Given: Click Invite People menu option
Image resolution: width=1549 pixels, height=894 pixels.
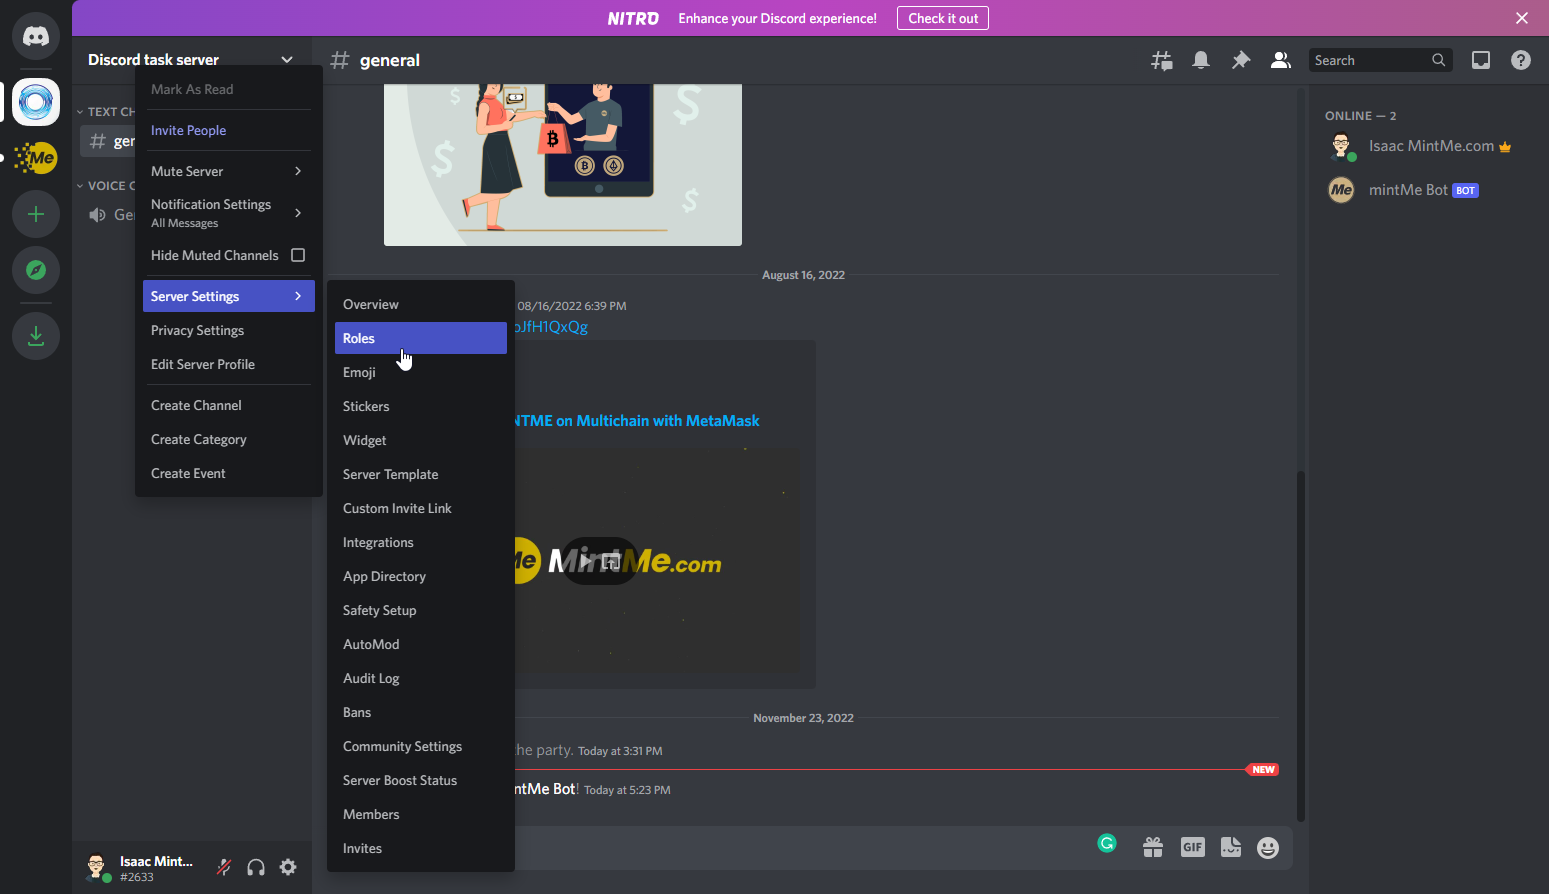Looking at the screenshot, I should point(188,130).
